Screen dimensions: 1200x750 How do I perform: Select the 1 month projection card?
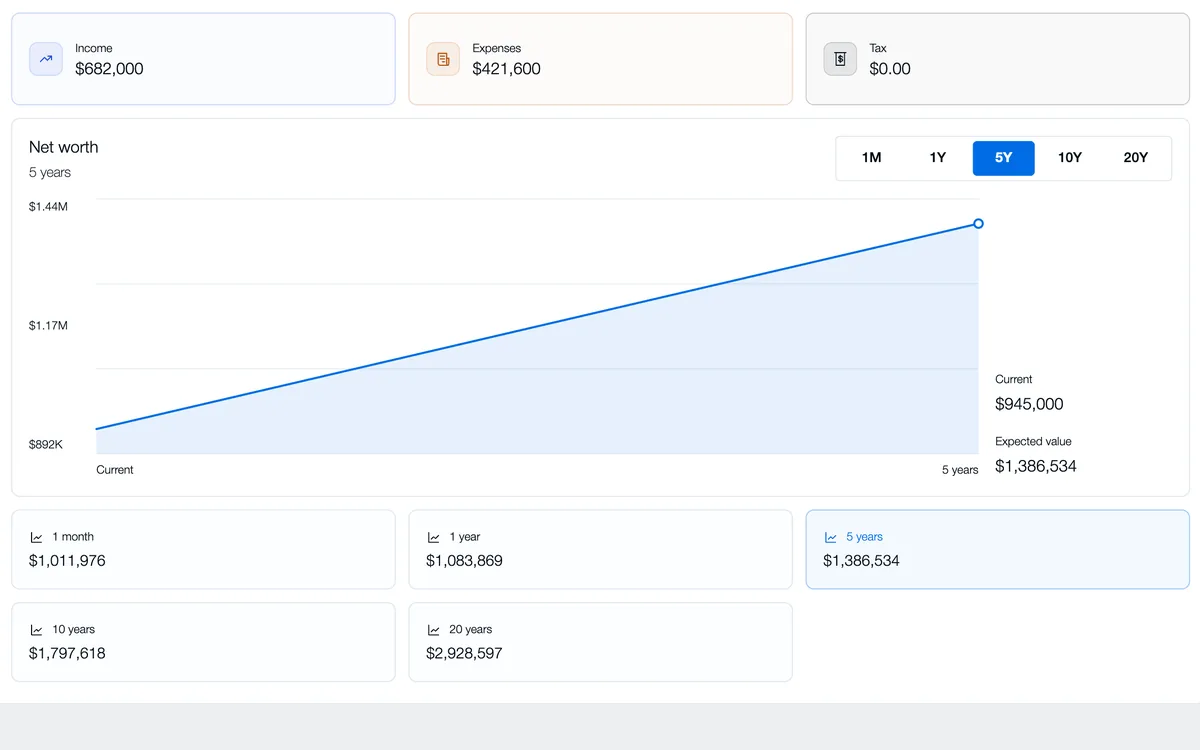(204, 549)
